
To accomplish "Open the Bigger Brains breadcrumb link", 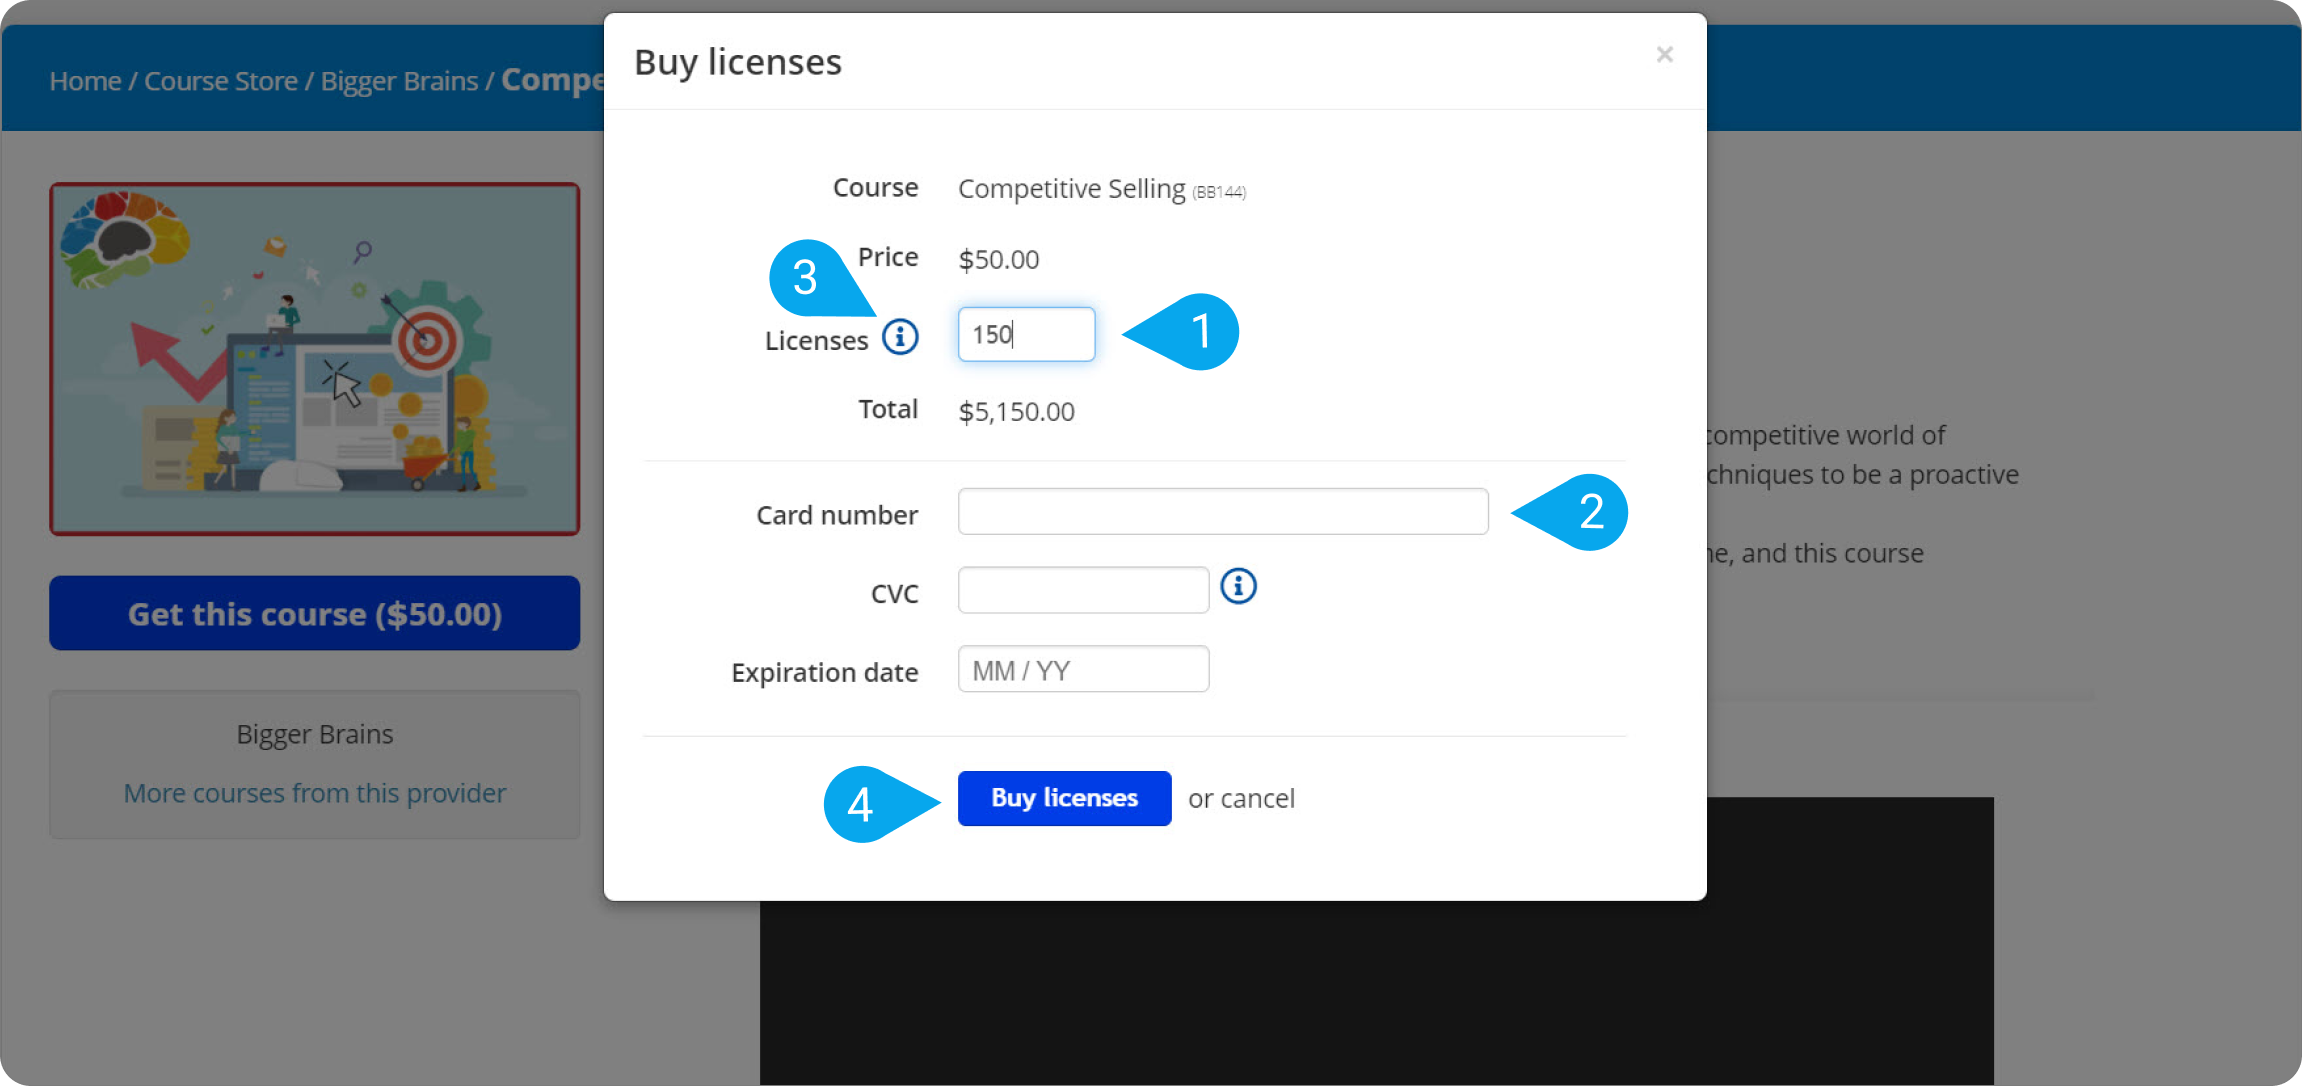I will pos(399,80).
